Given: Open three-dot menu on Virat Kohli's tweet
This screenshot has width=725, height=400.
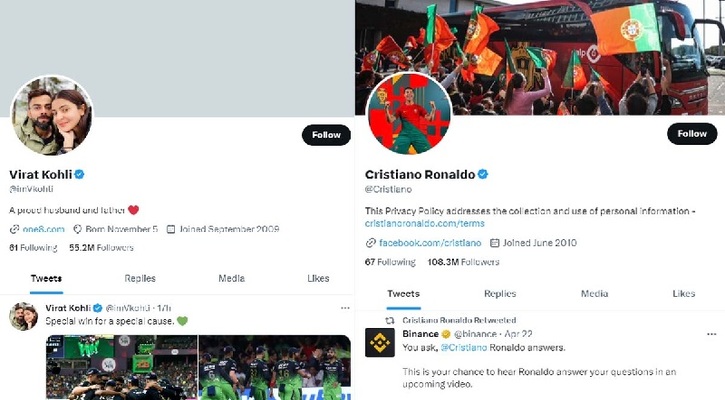Looking at the screenshot, I should pos(345,308).
